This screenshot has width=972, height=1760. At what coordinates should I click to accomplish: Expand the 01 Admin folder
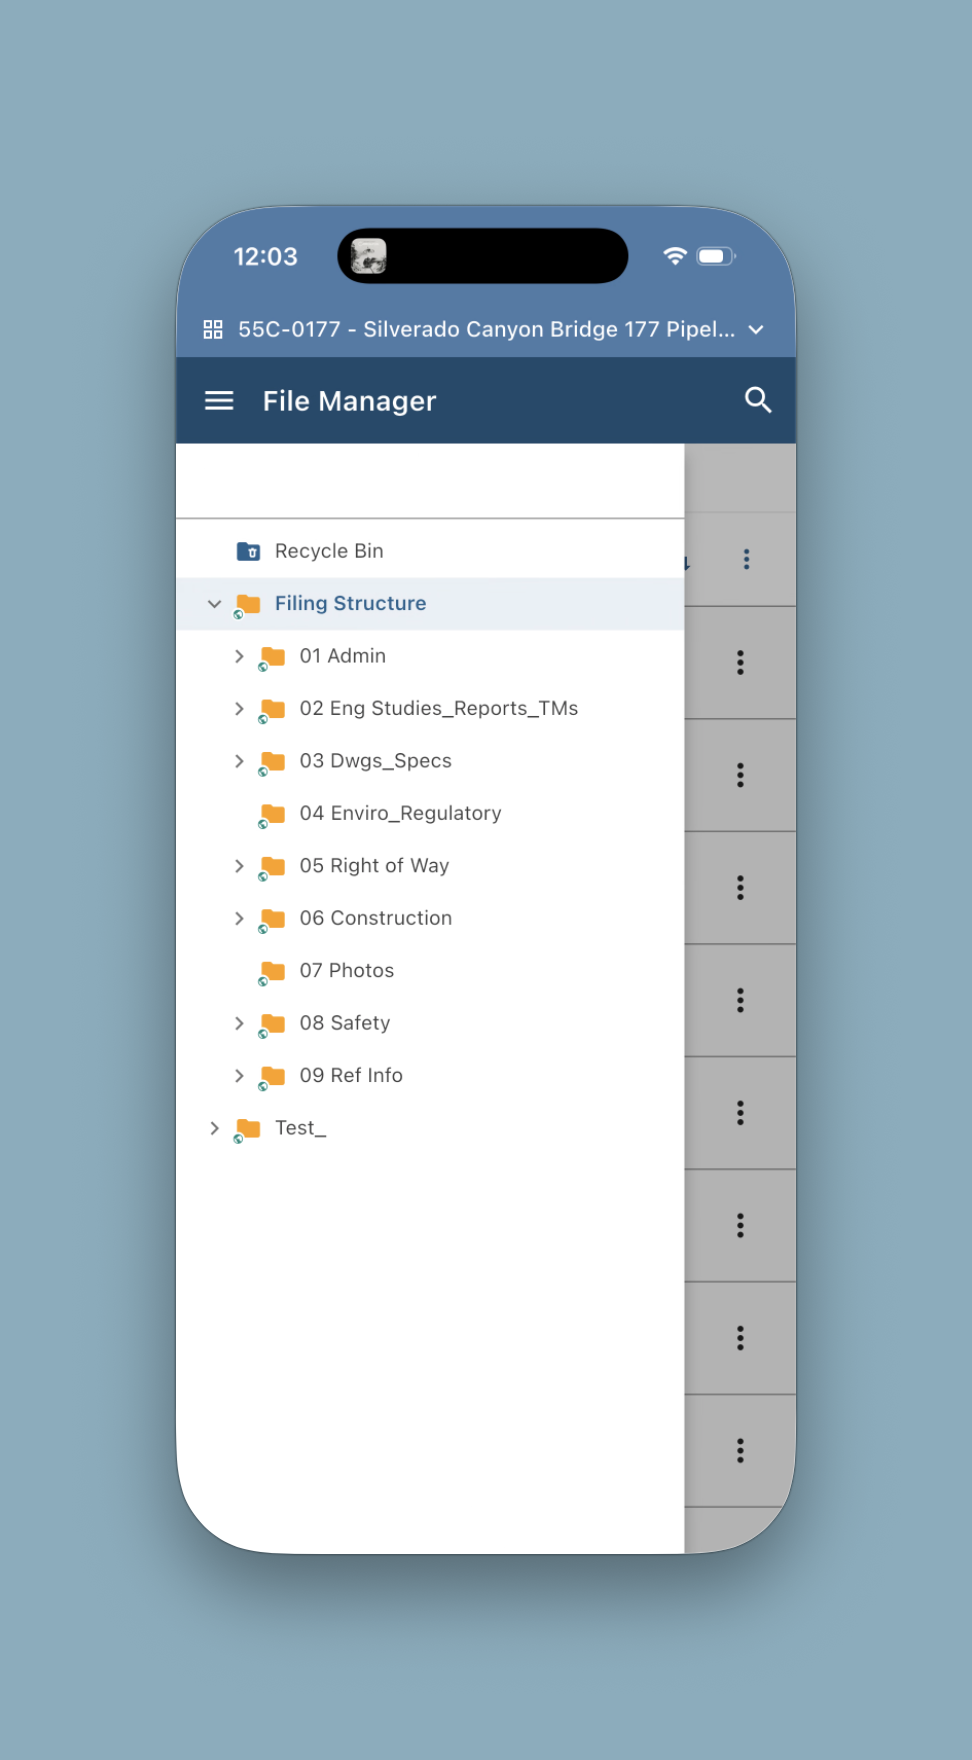[x=239, y=656]
